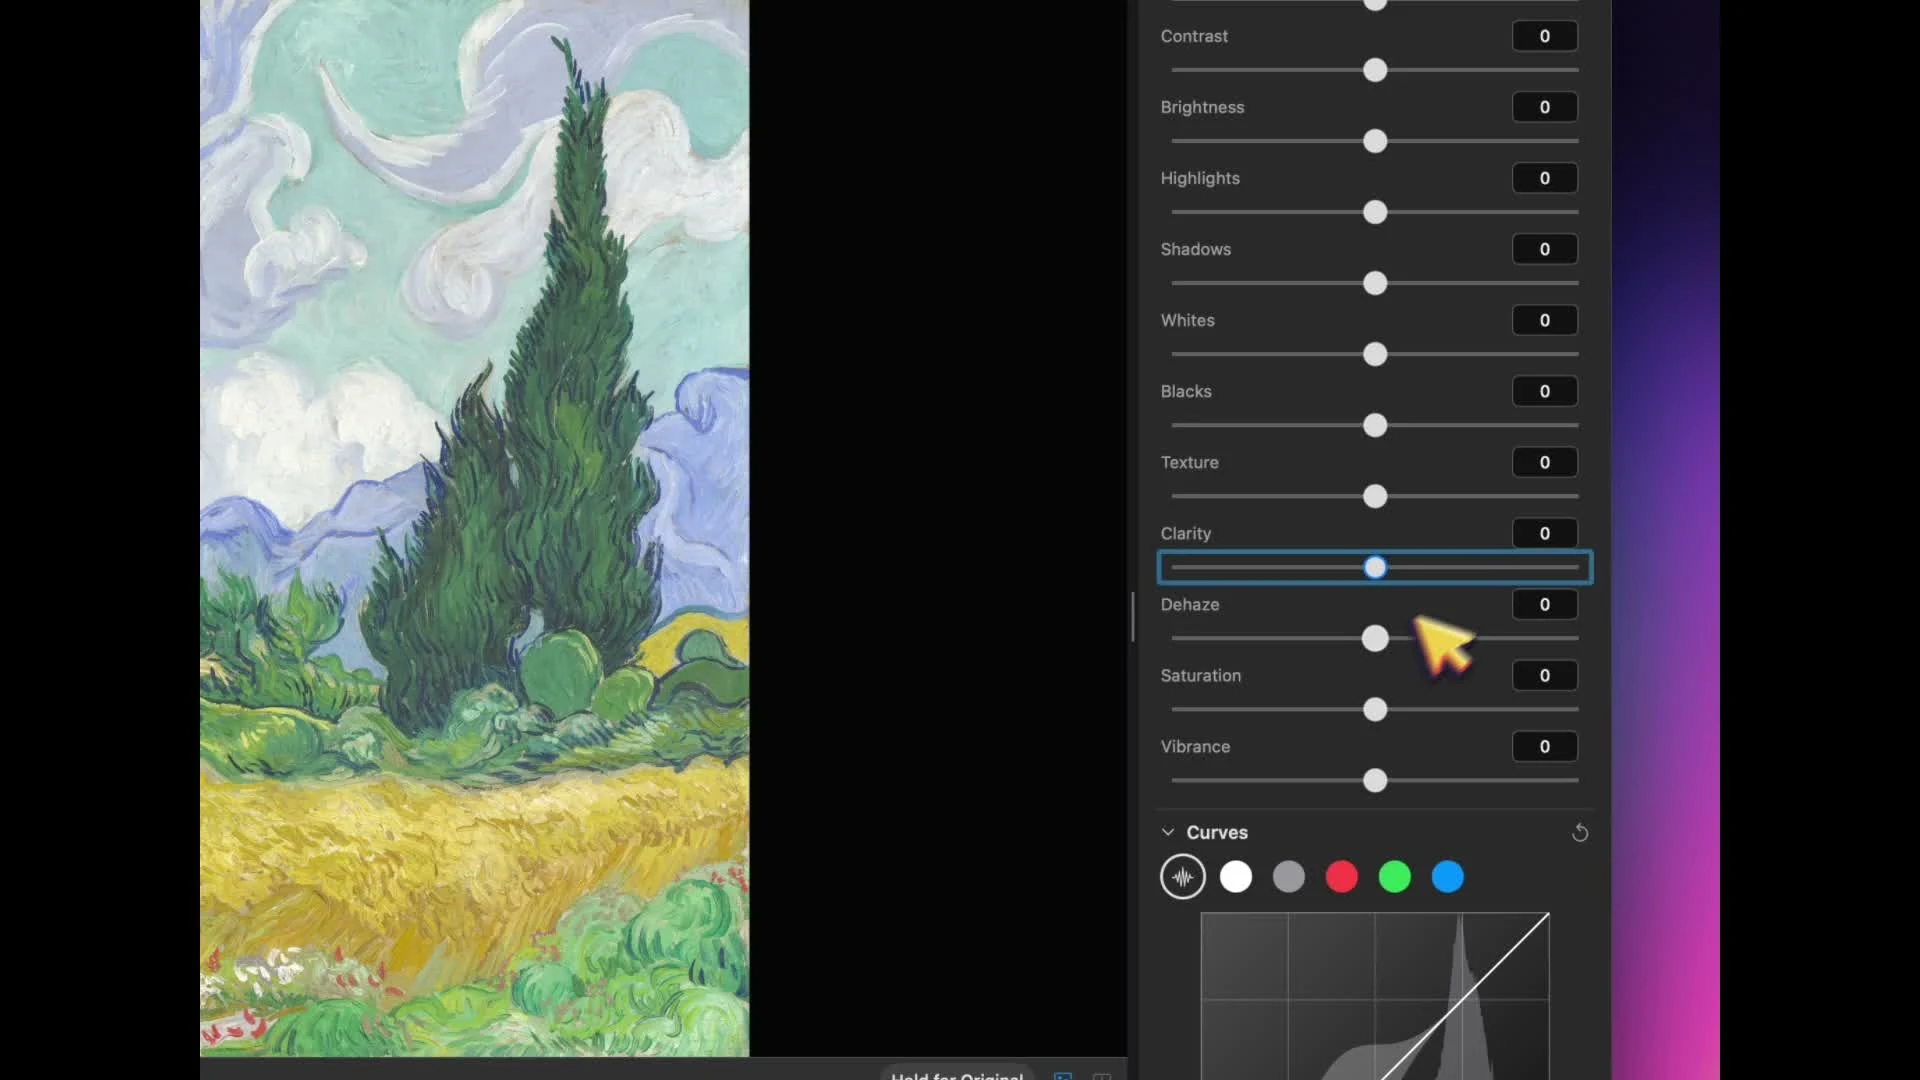Click the Saturation slider handle
1920x1080 pixels.
tap(1375, 709)
